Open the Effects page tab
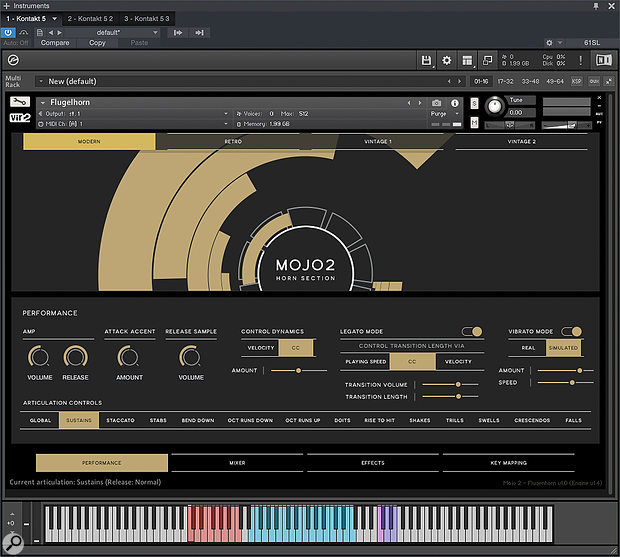 [x=373, y=463]
